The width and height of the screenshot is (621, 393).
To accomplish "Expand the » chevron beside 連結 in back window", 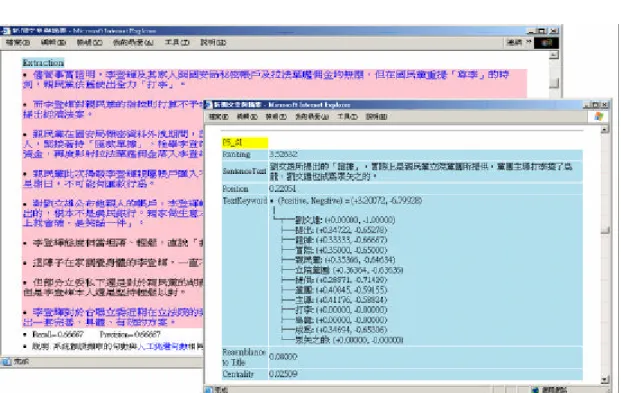I will 528,42.
